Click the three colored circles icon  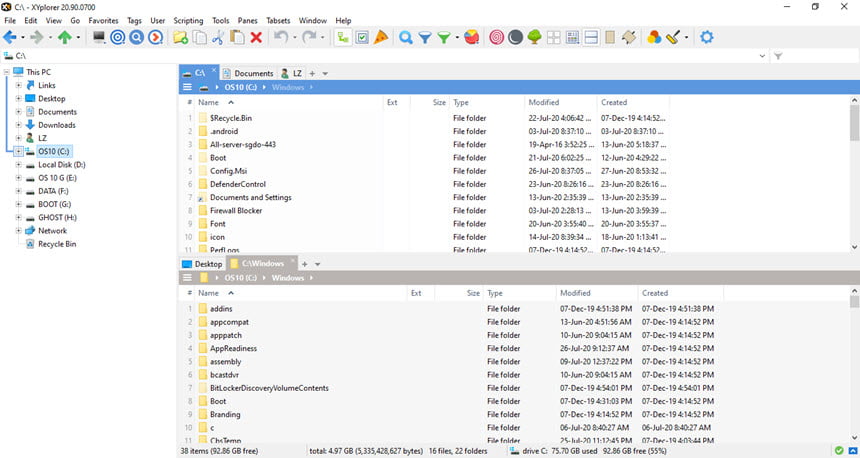click(654, 37)
